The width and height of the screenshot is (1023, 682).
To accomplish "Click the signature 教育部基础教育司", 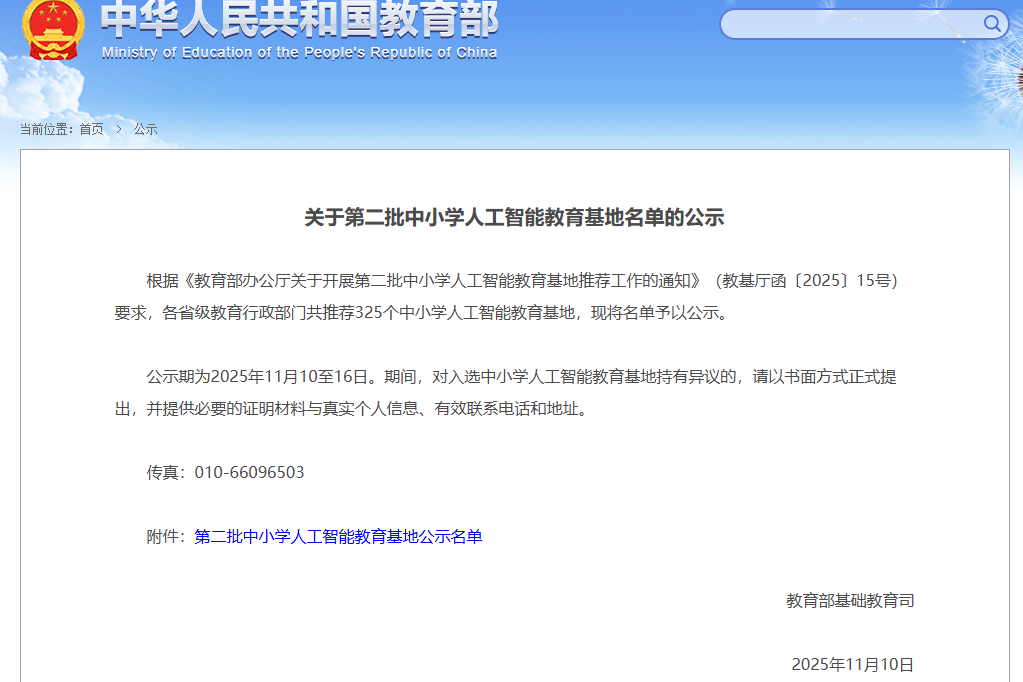I will point(850,601).
